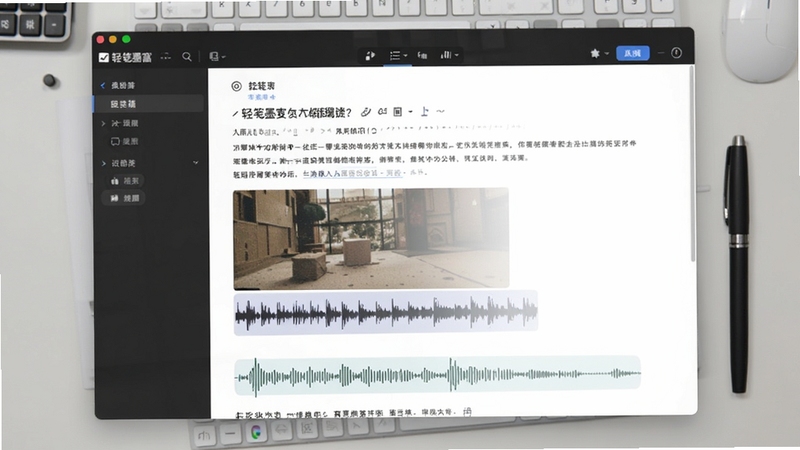Viewport: 800px width, 450px height.
Task: Open dropdown arrow beside bulleted list icon
Action: point(405,55)
